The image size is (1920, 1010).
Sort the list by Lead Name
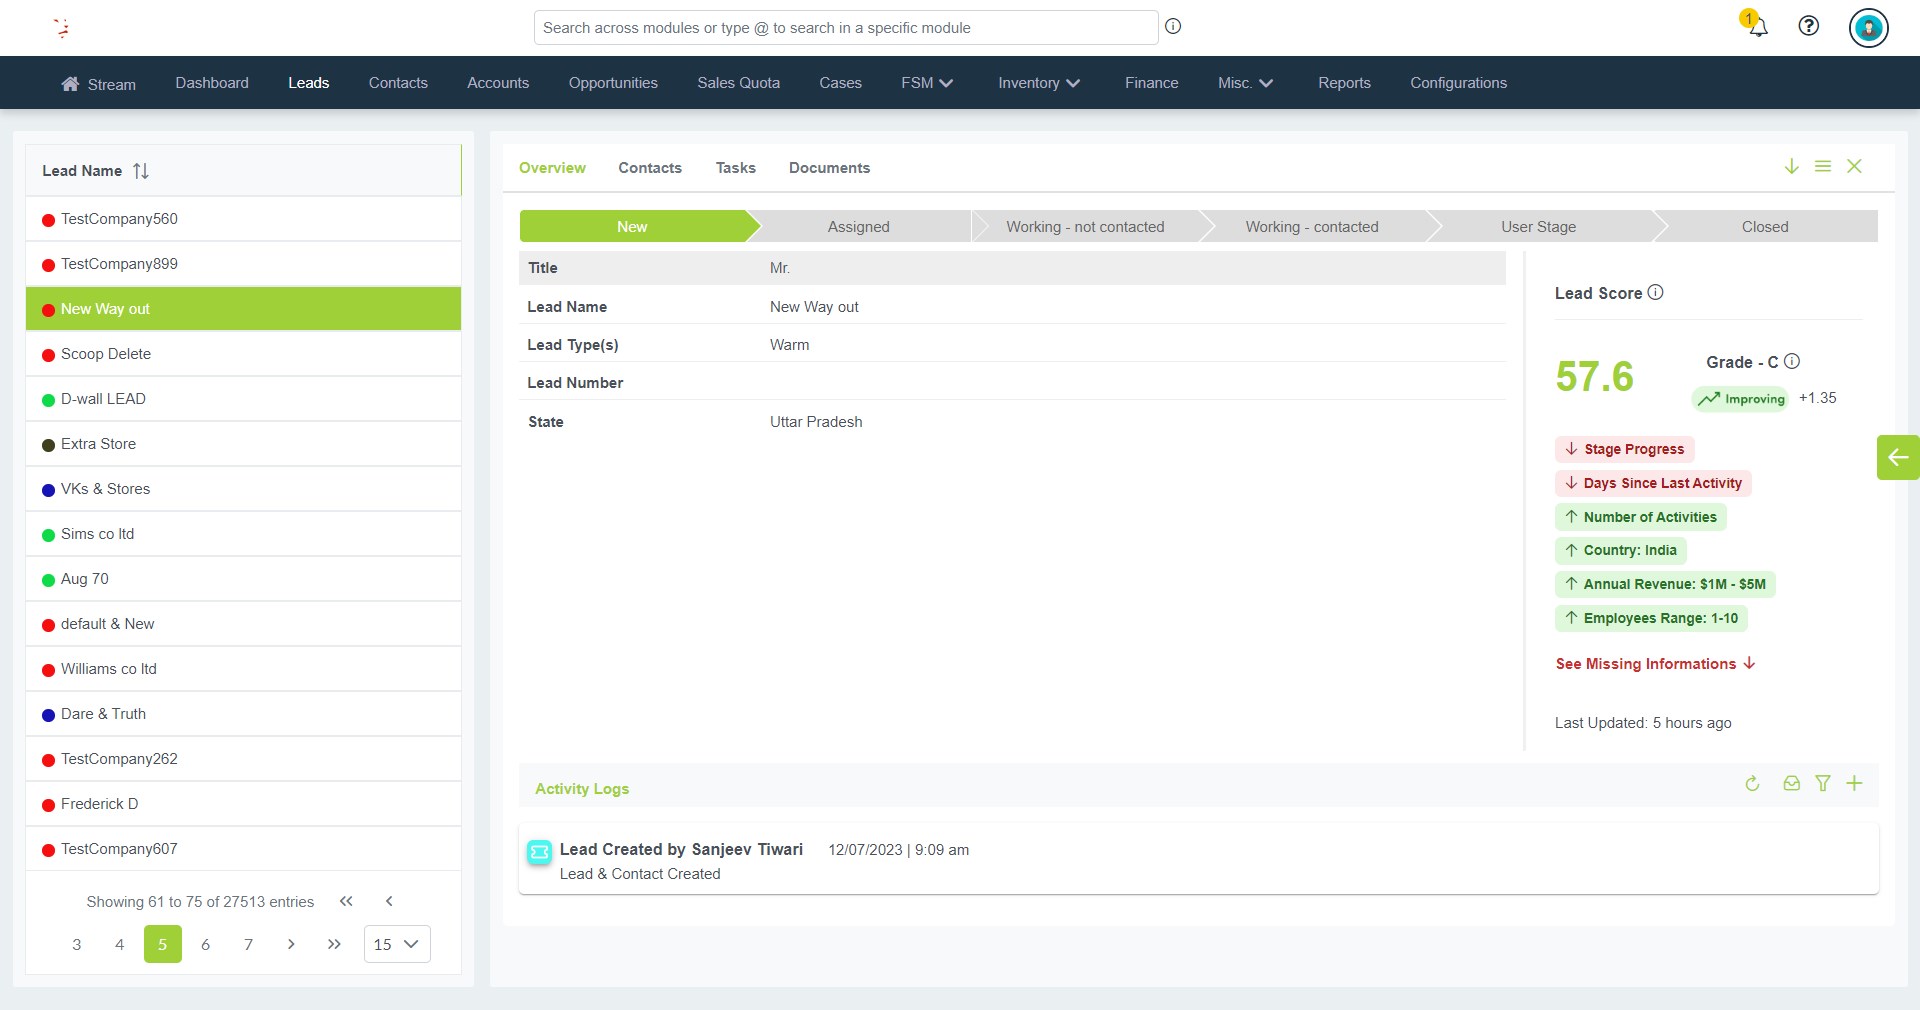[x=141, y=171]
